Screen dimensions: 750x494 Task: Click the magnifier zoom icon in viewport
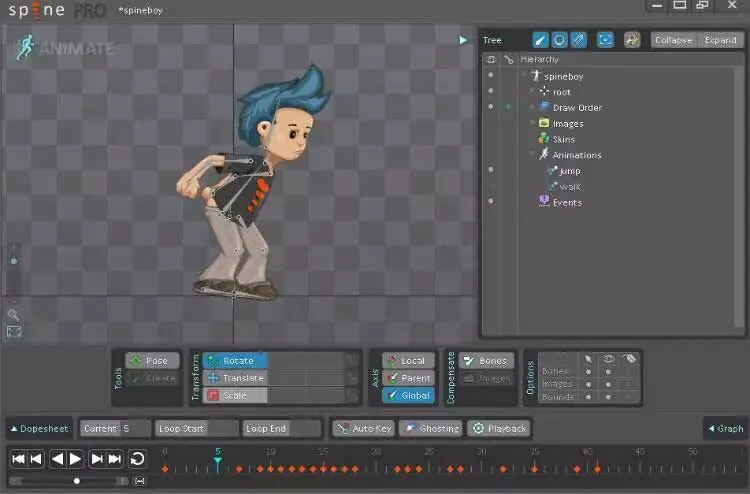pos(13,315)
